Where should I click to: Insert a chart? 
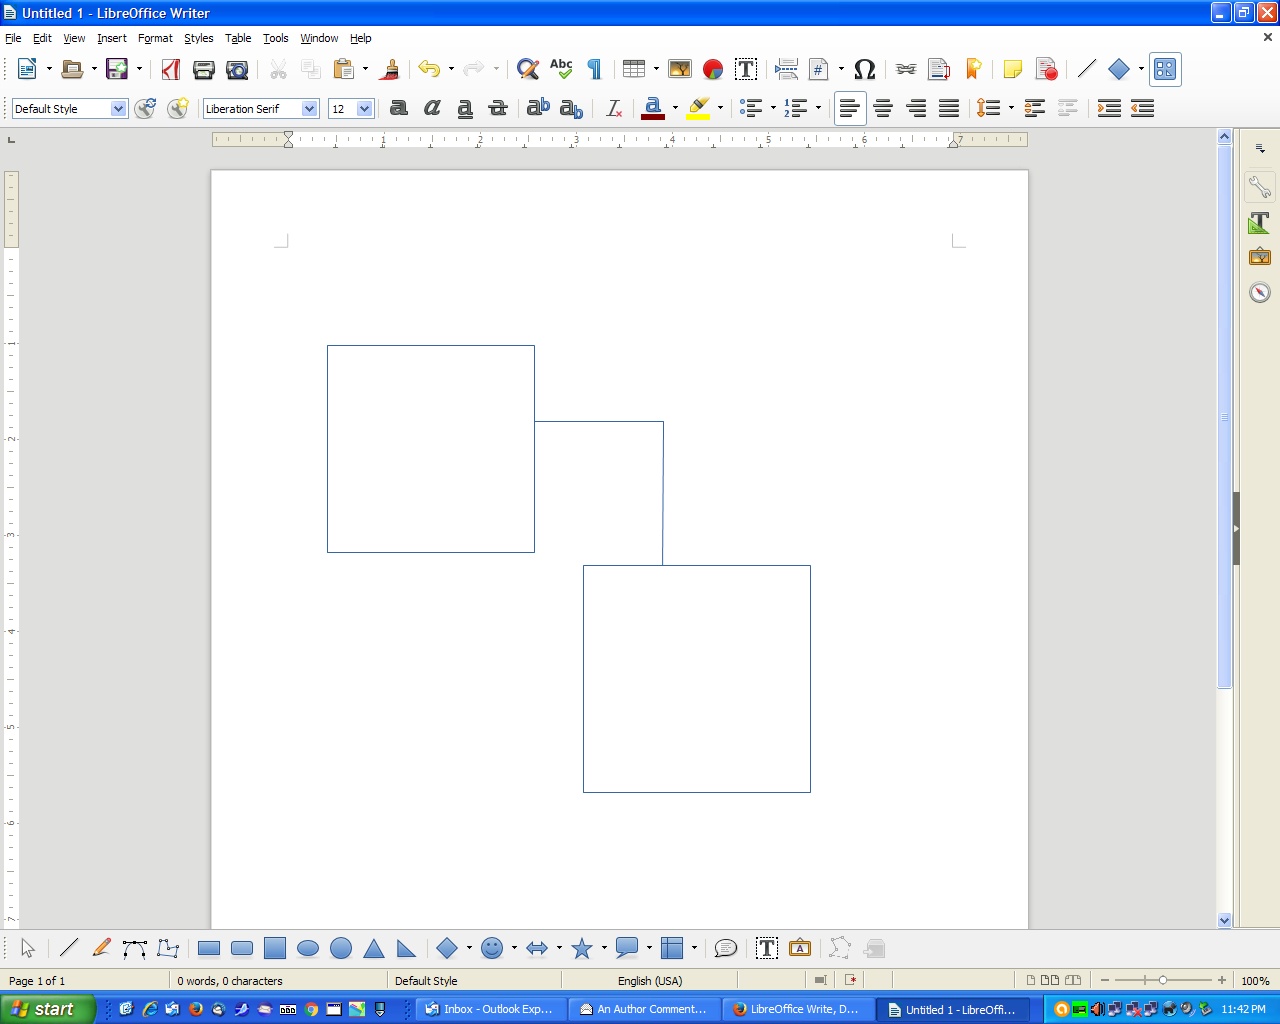[x=712, y=69]
